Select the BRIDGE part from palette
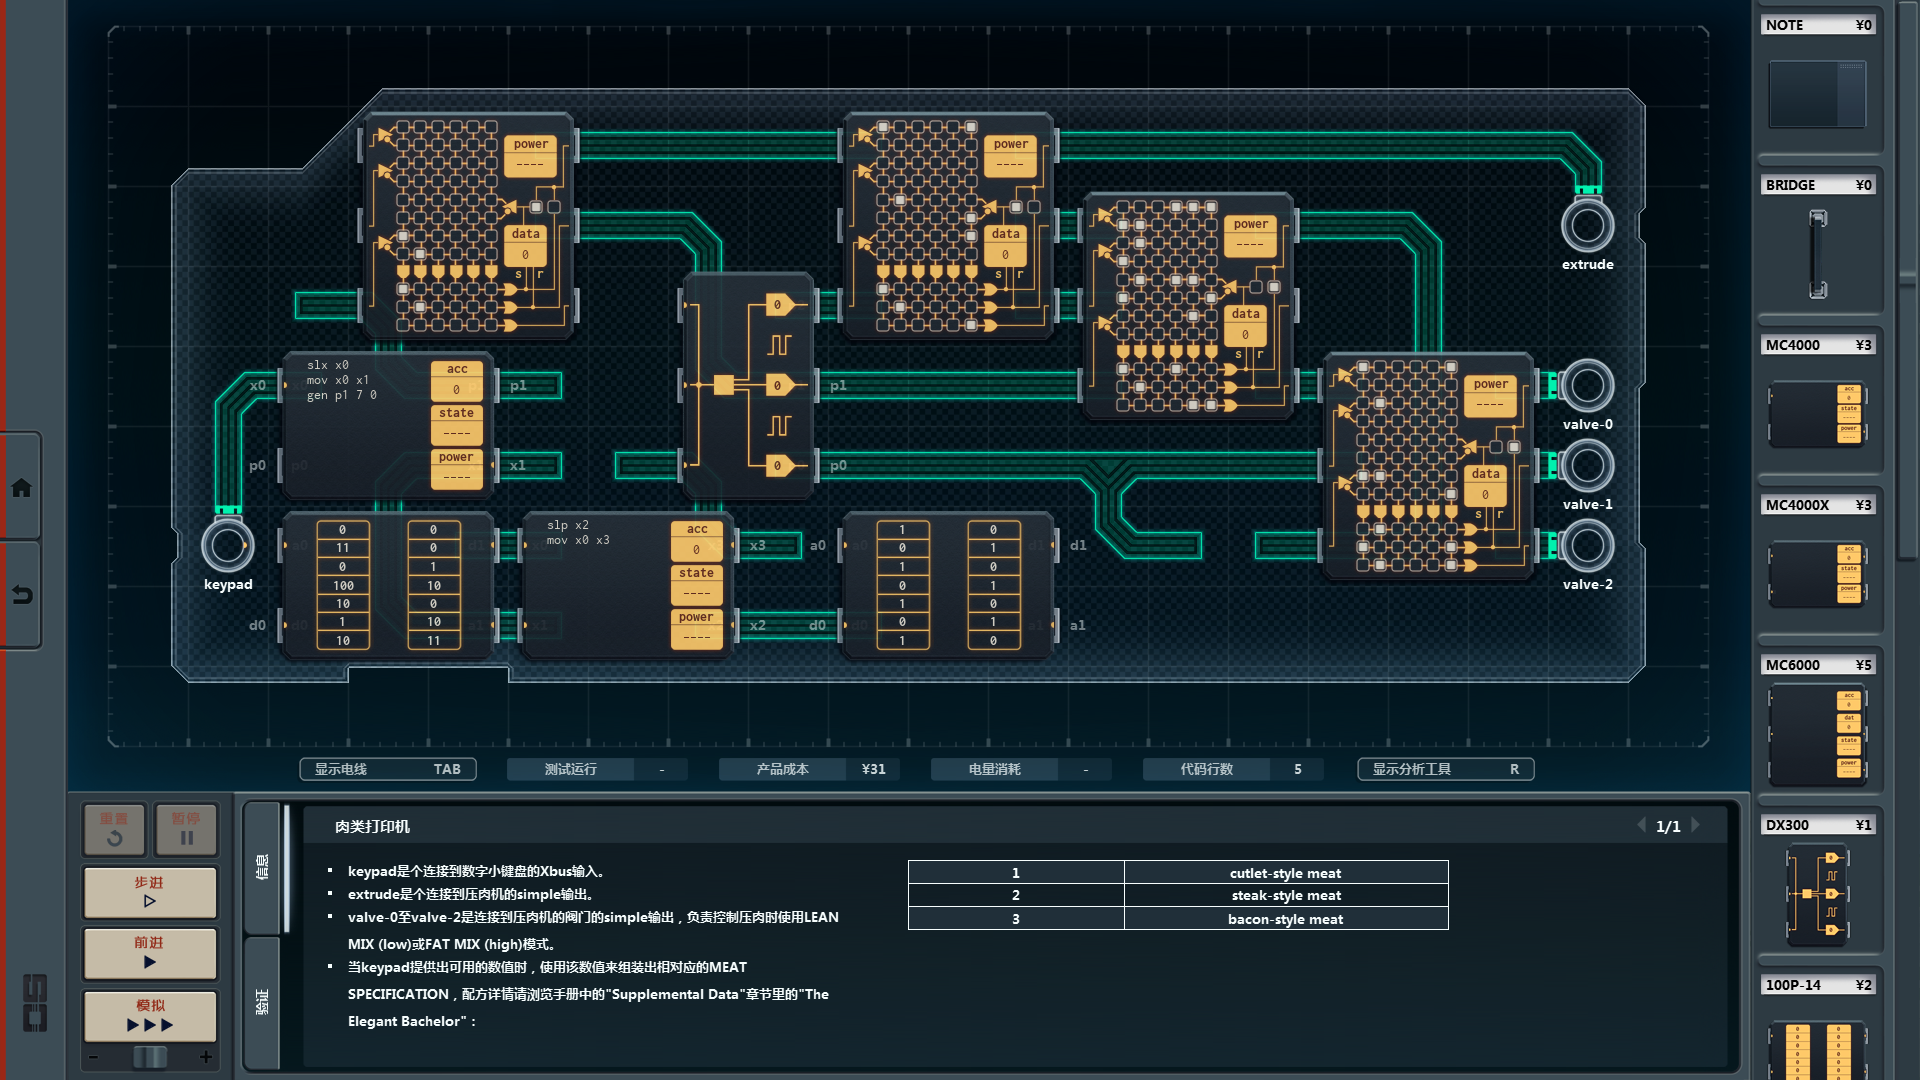Screen dimensions: 1920x1080 pos(1817,254)
